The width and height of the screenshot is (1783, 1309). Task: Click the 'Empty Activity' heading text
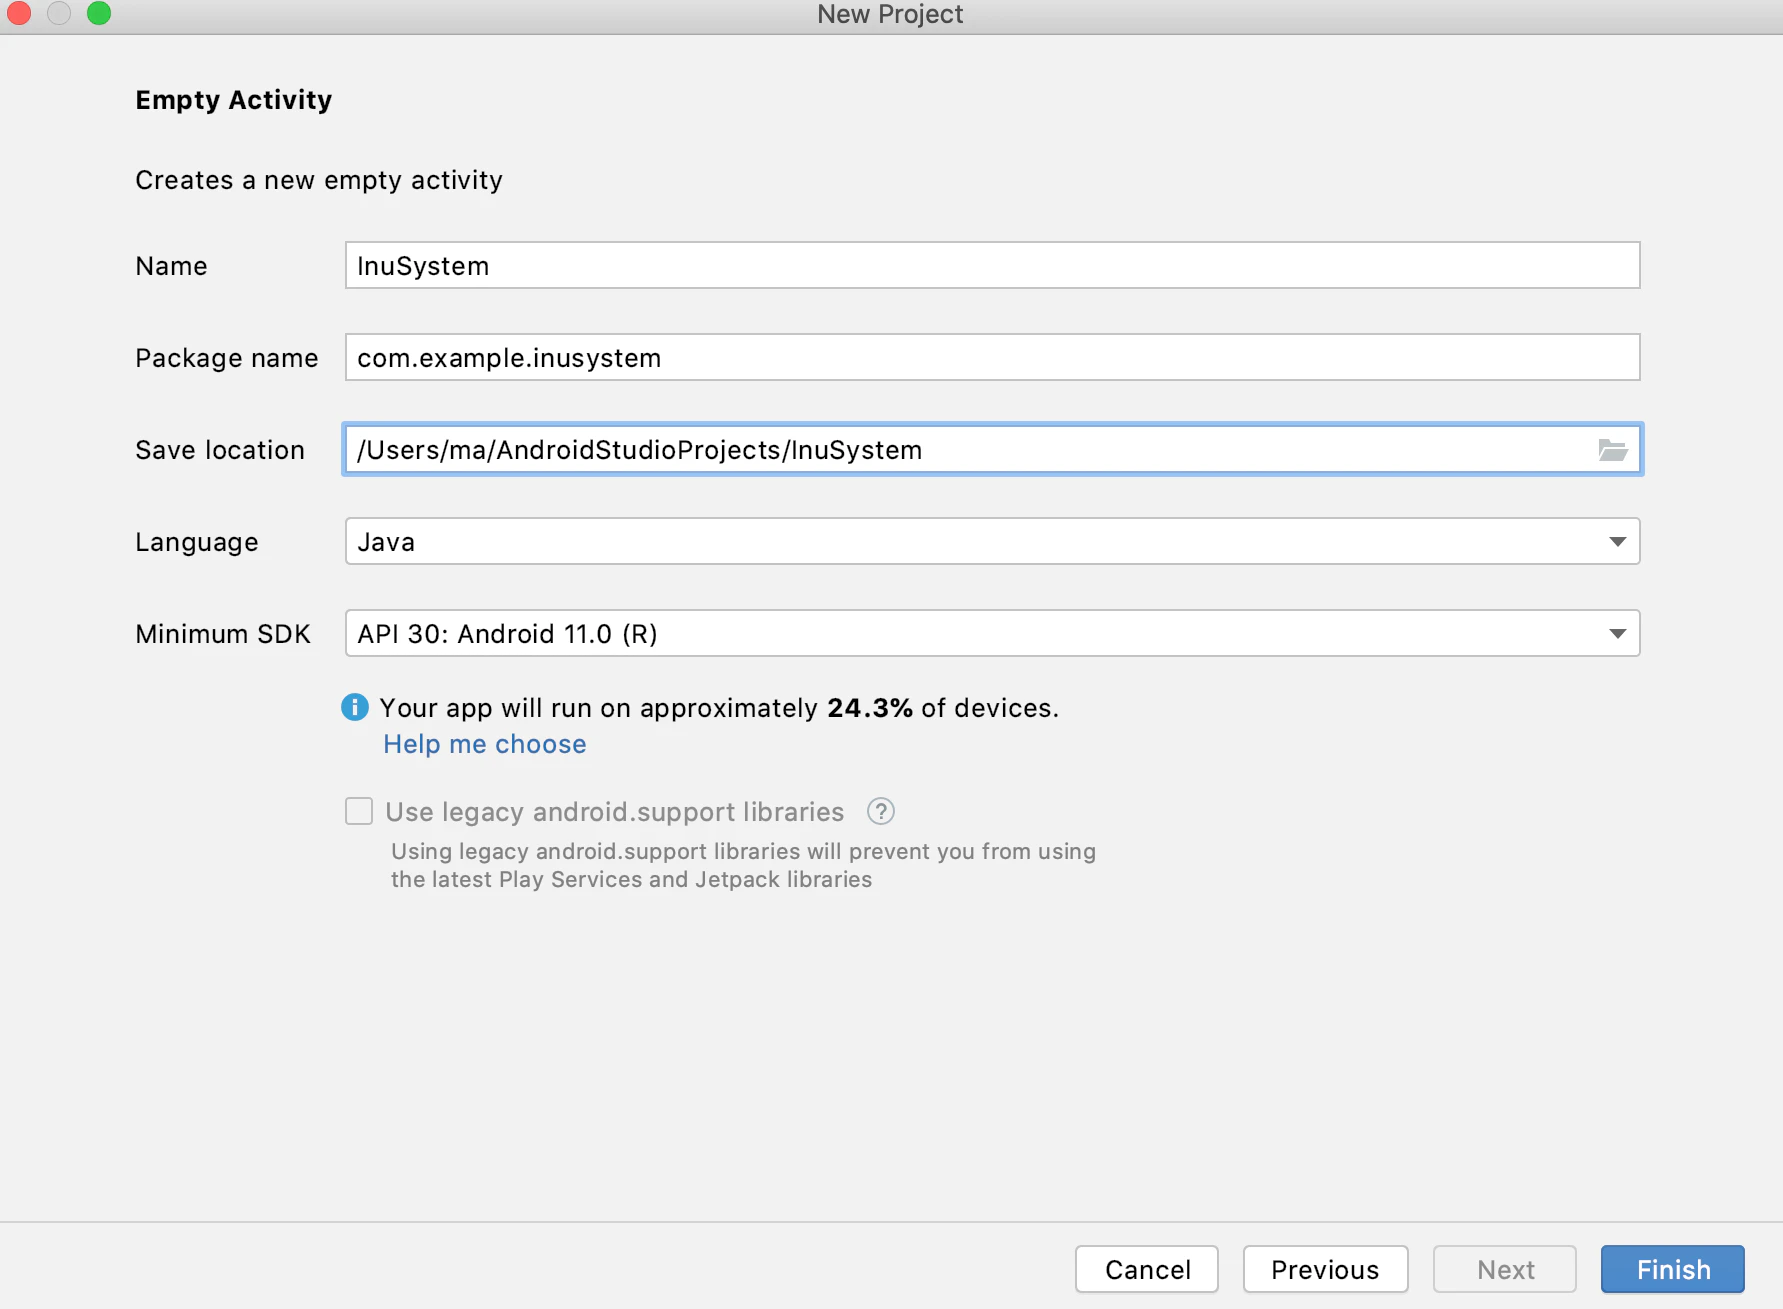[234, 100]
